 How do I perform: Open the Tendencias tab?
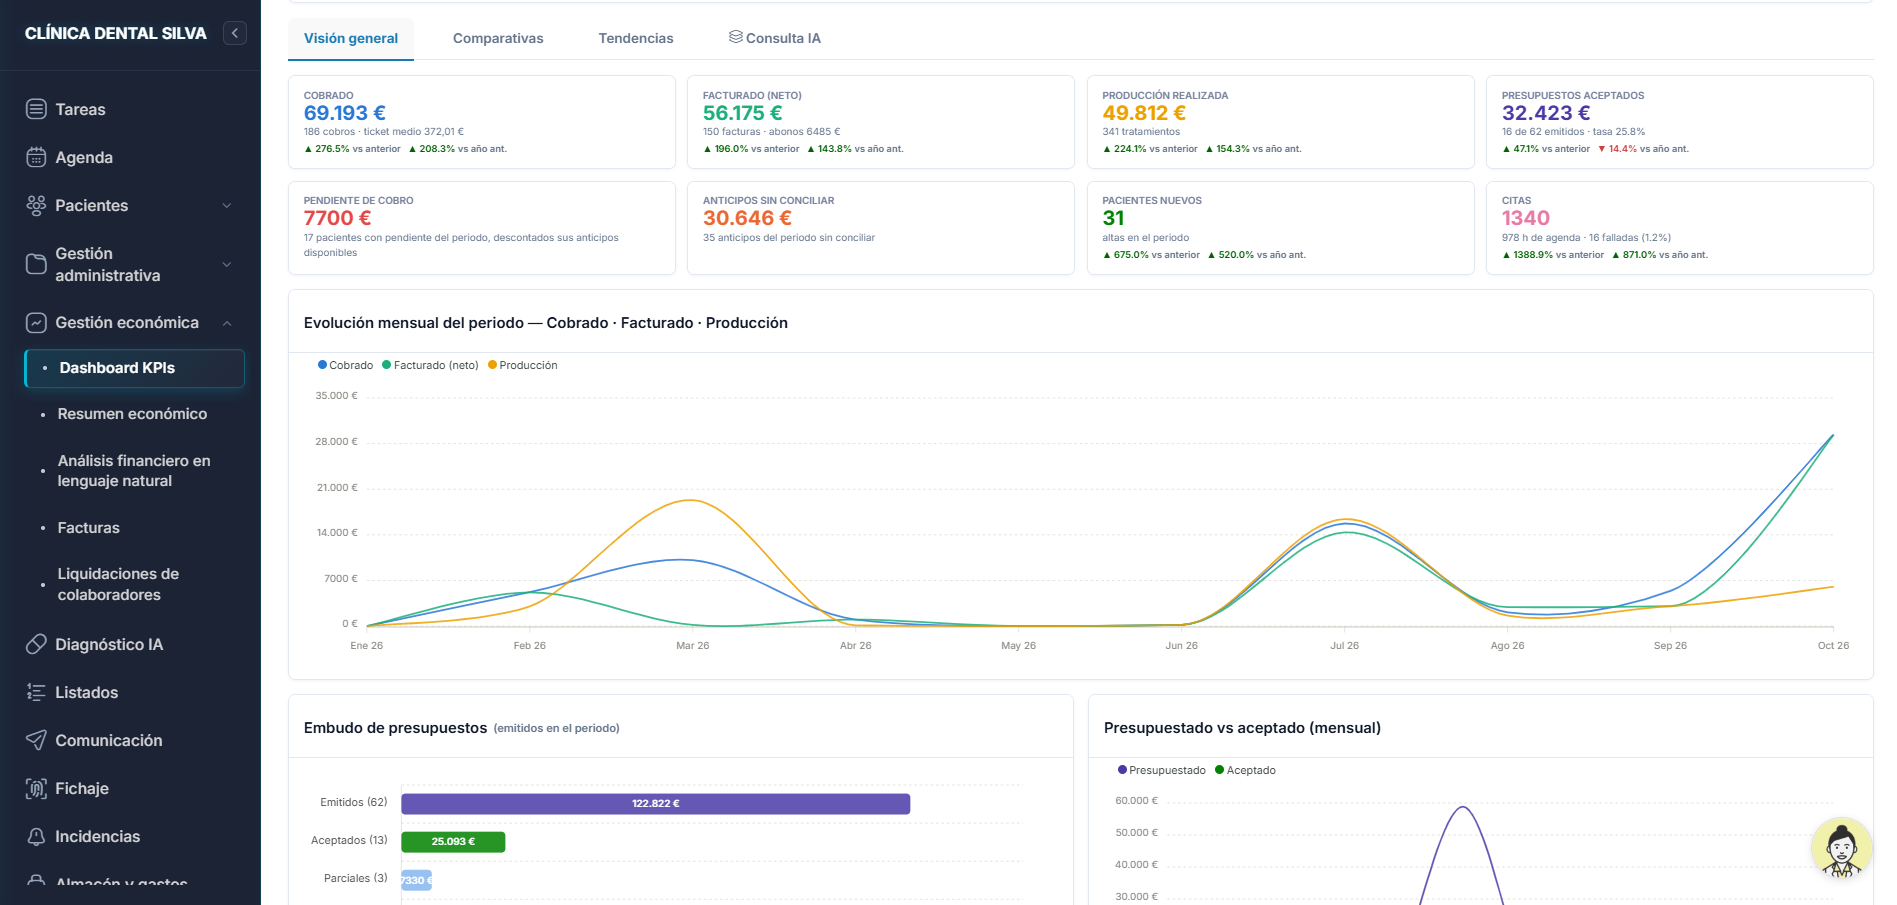tap(636, 38)
